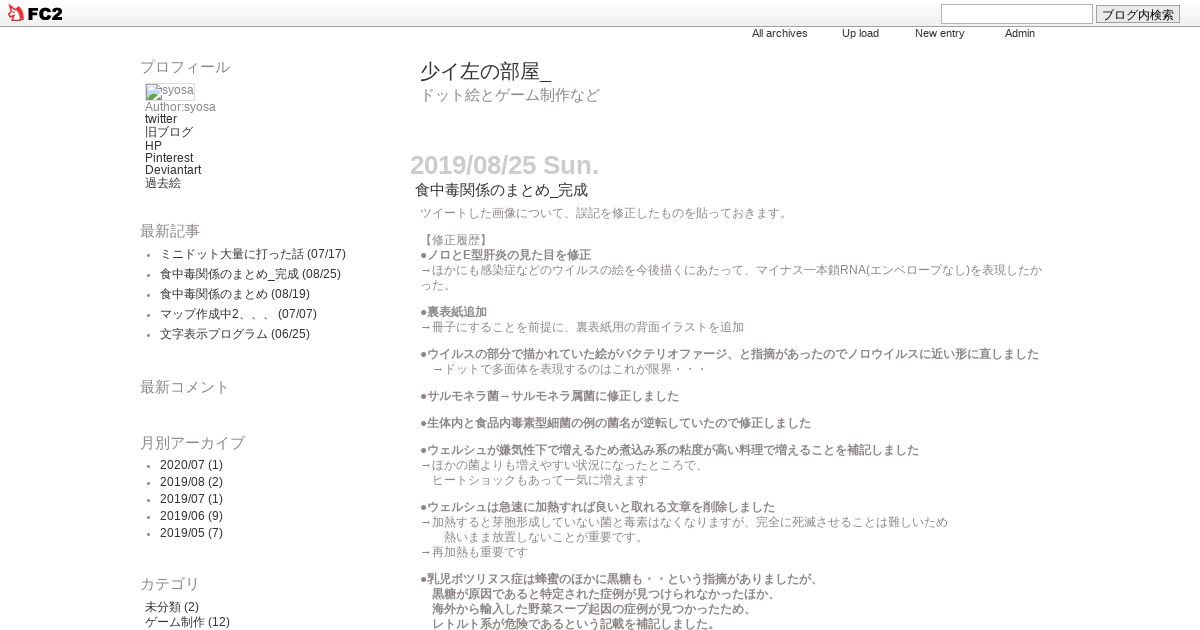Open recent entry 文字表示プログラム
Viewport: 1200px width, 630px height.
[x=235, y=334]
